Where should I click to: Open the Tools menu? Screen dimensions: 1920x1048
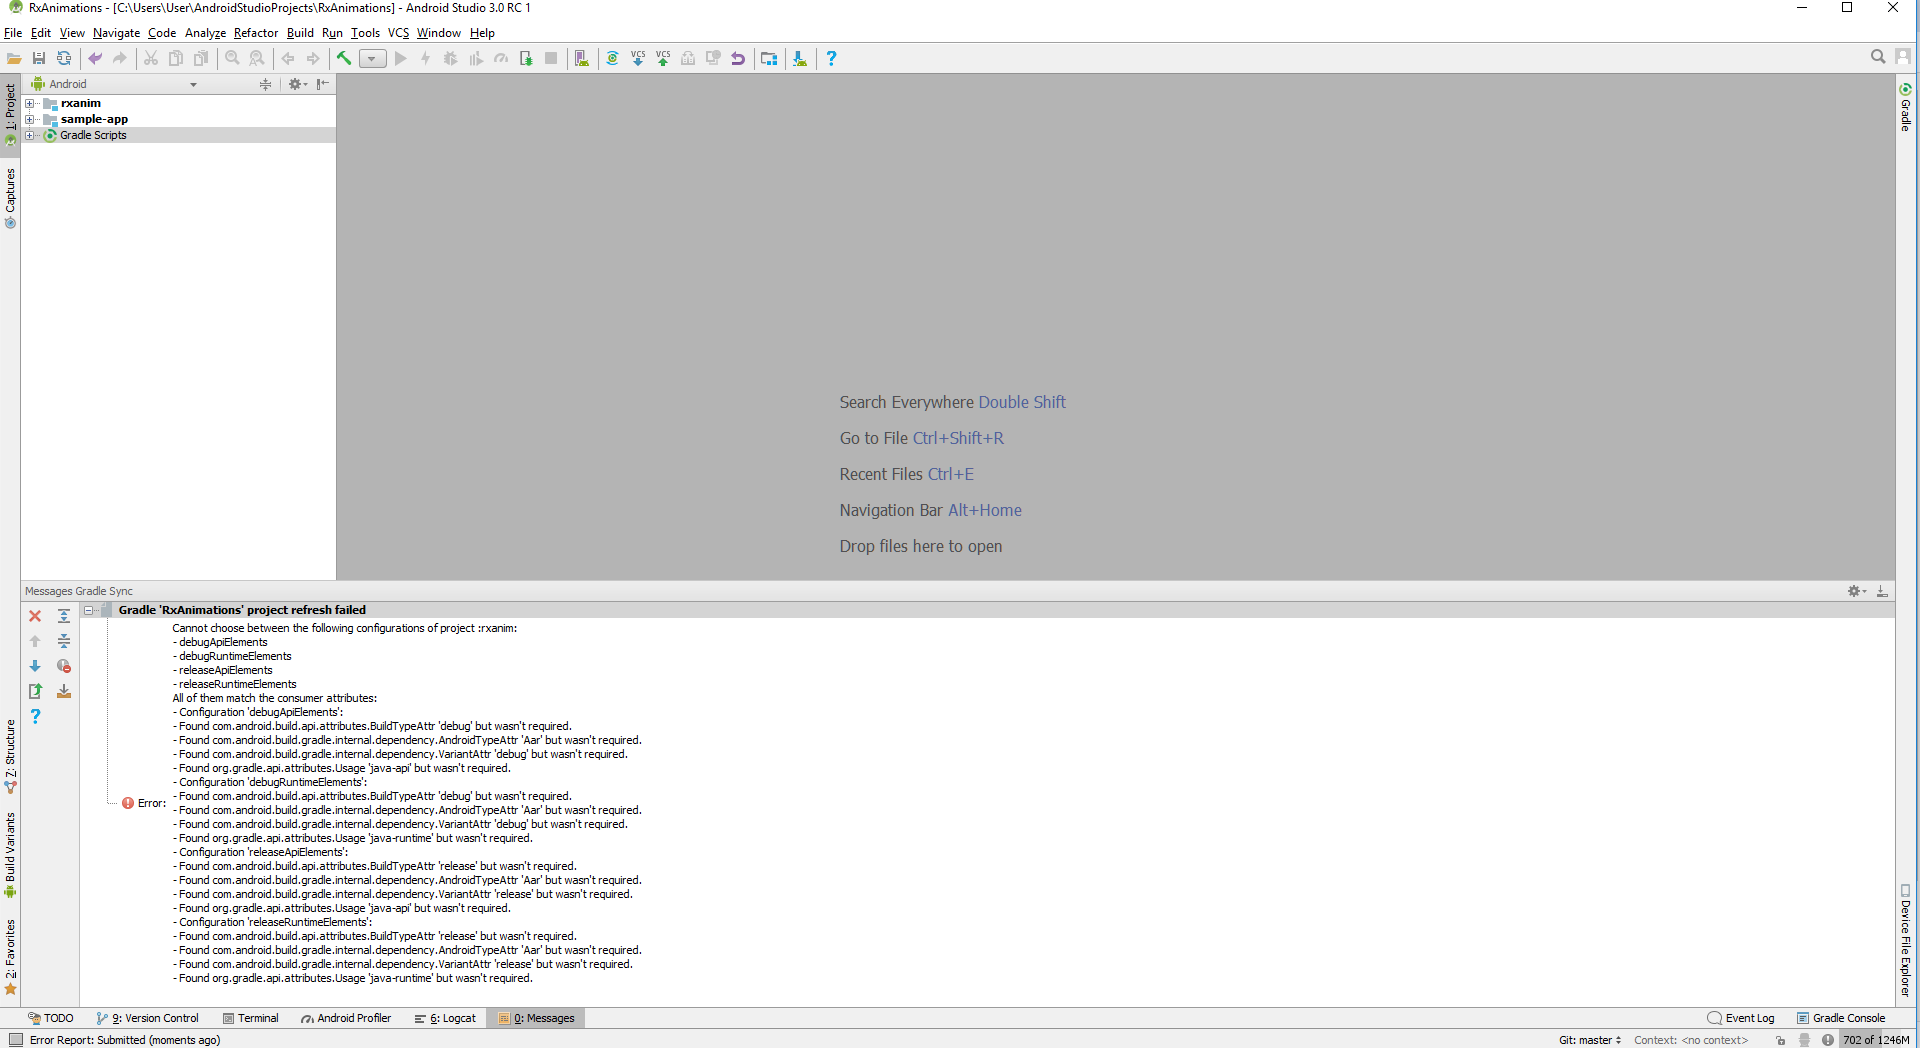[365, 33]
